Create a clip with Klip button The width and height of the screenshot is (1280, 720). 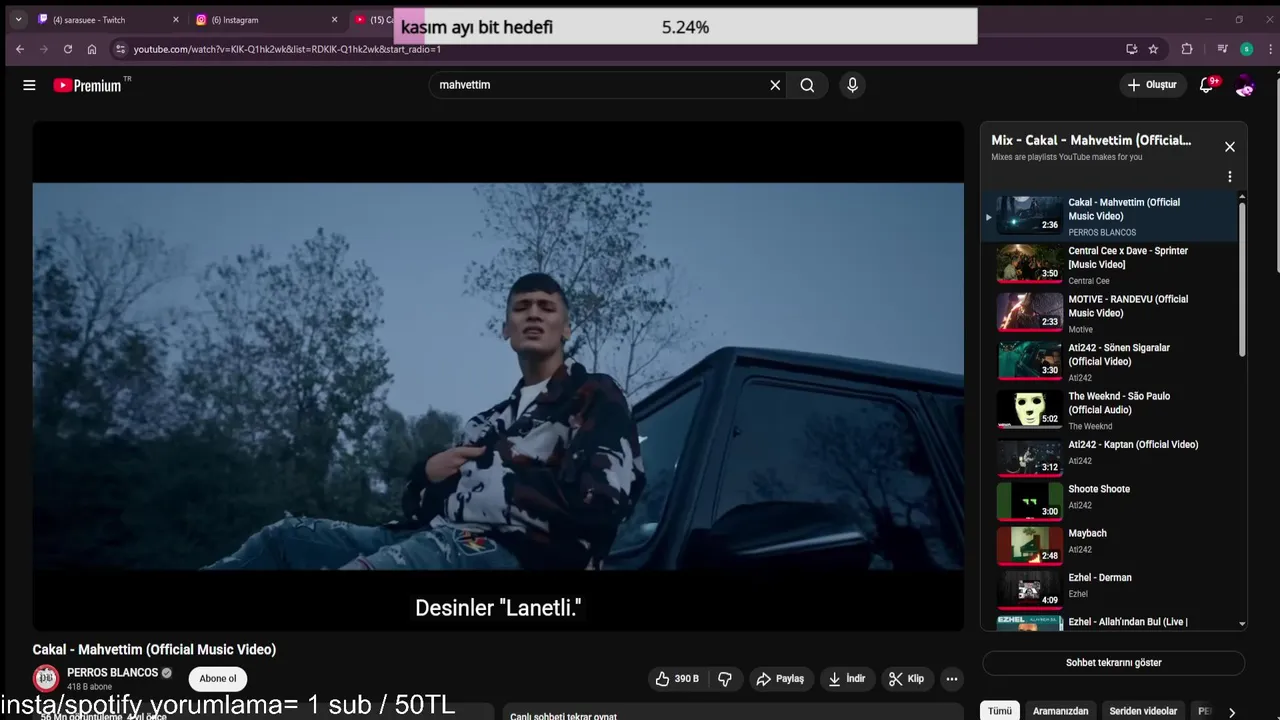coord(906,679)
